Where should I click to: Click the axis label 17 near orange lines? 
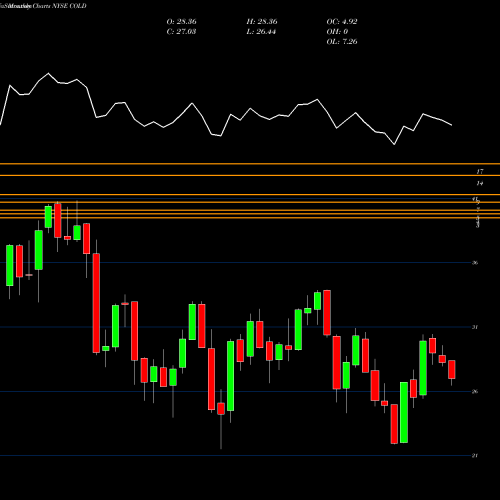[480, 172]
